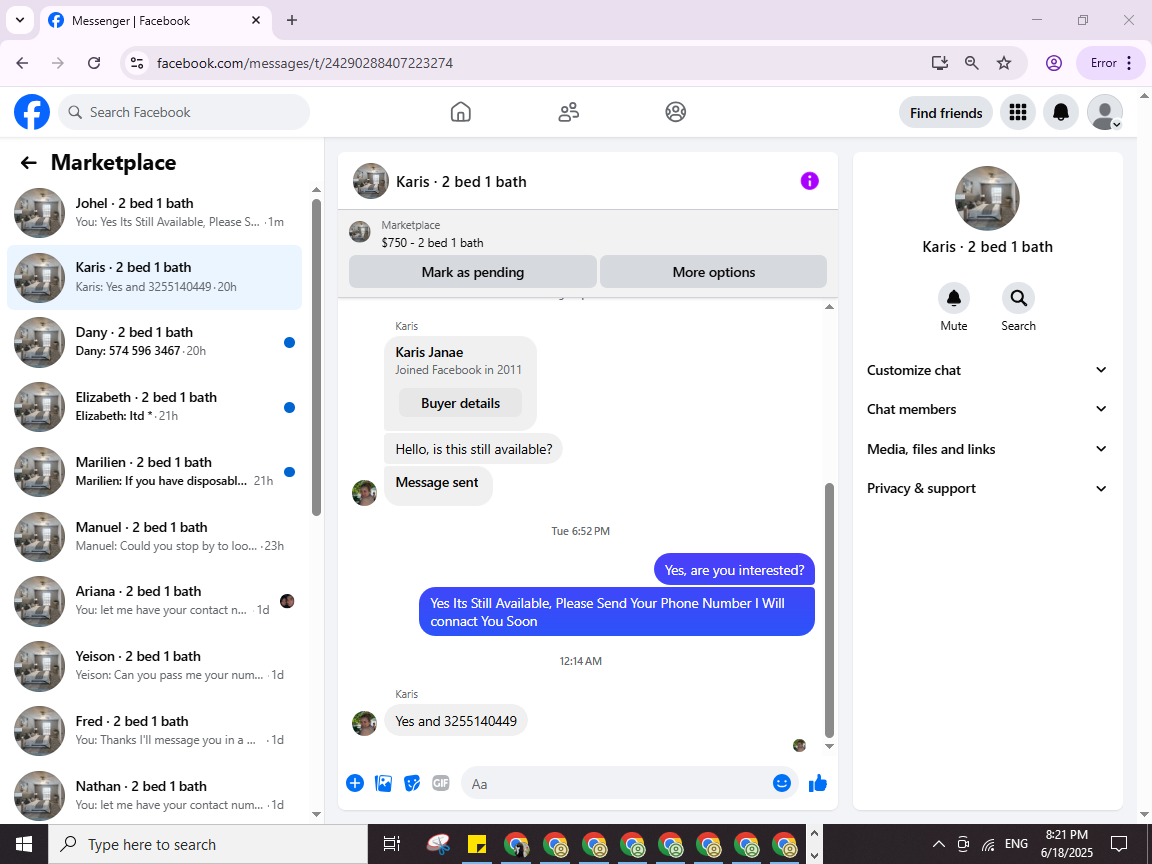
Task: Select the Messenger | Facebook tab
Action: (x=154, y=21)
